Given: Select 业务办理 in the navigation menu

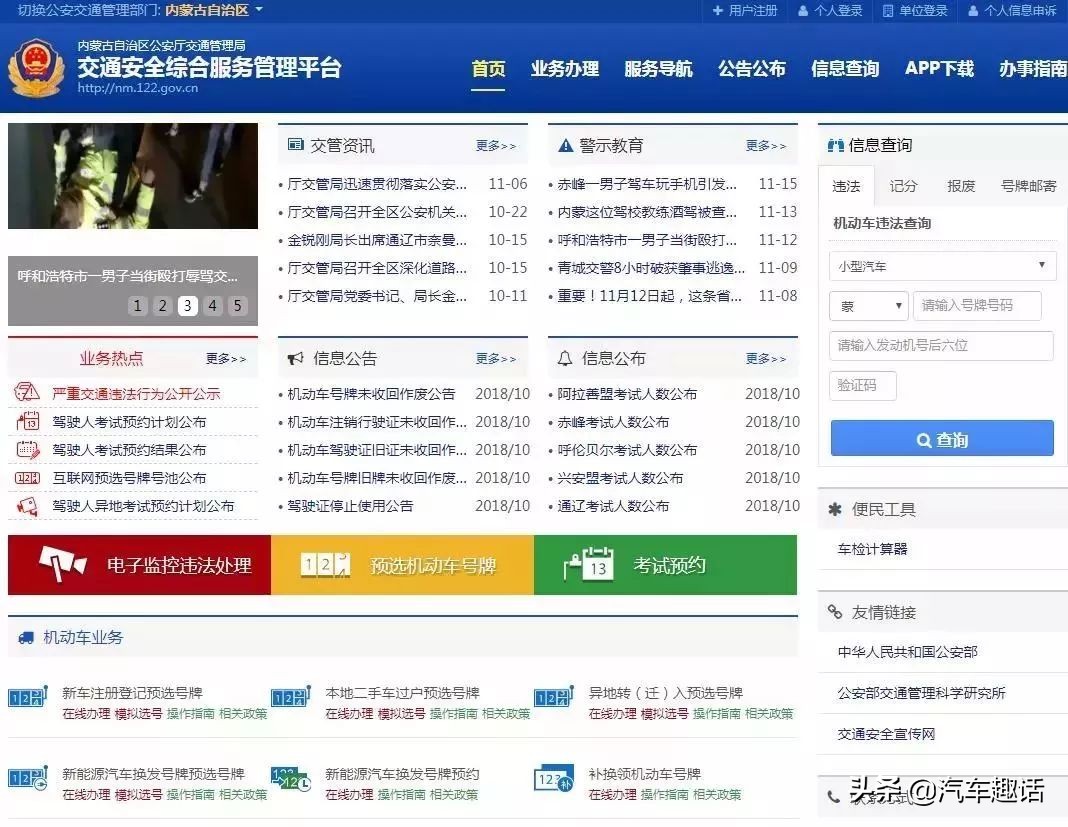Looking at the screenshot, I should point(565,70).
